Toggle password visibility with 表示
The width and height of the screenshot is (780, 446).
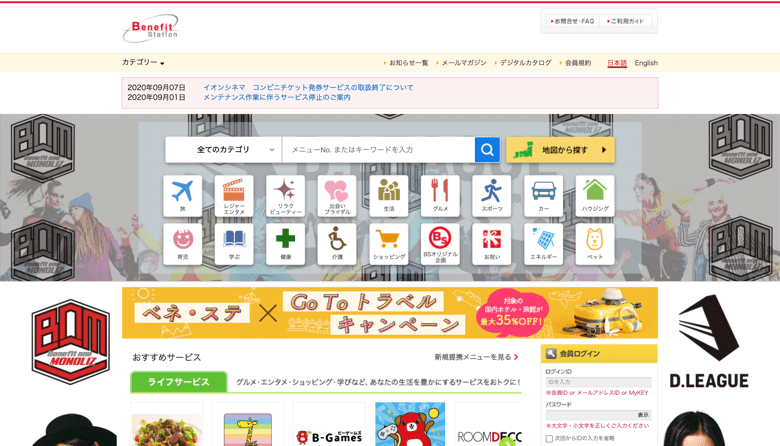643,414
